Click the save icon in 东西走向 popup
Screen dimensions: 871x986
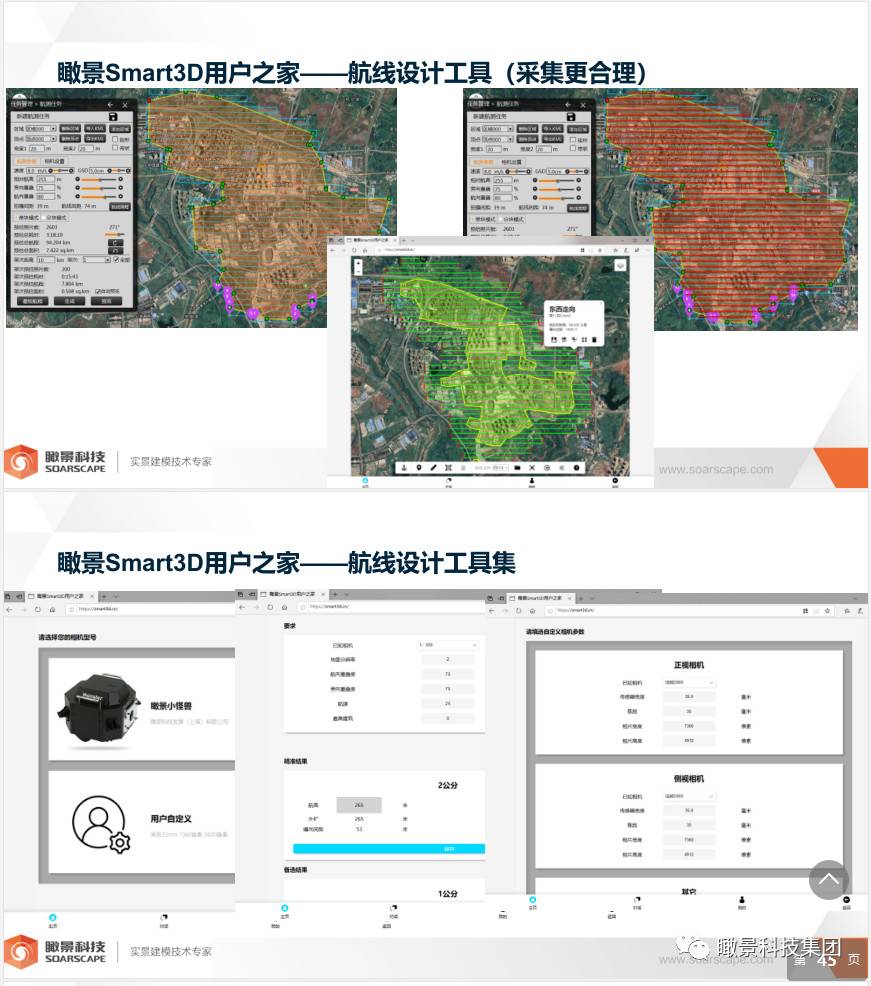click(553, 340)
